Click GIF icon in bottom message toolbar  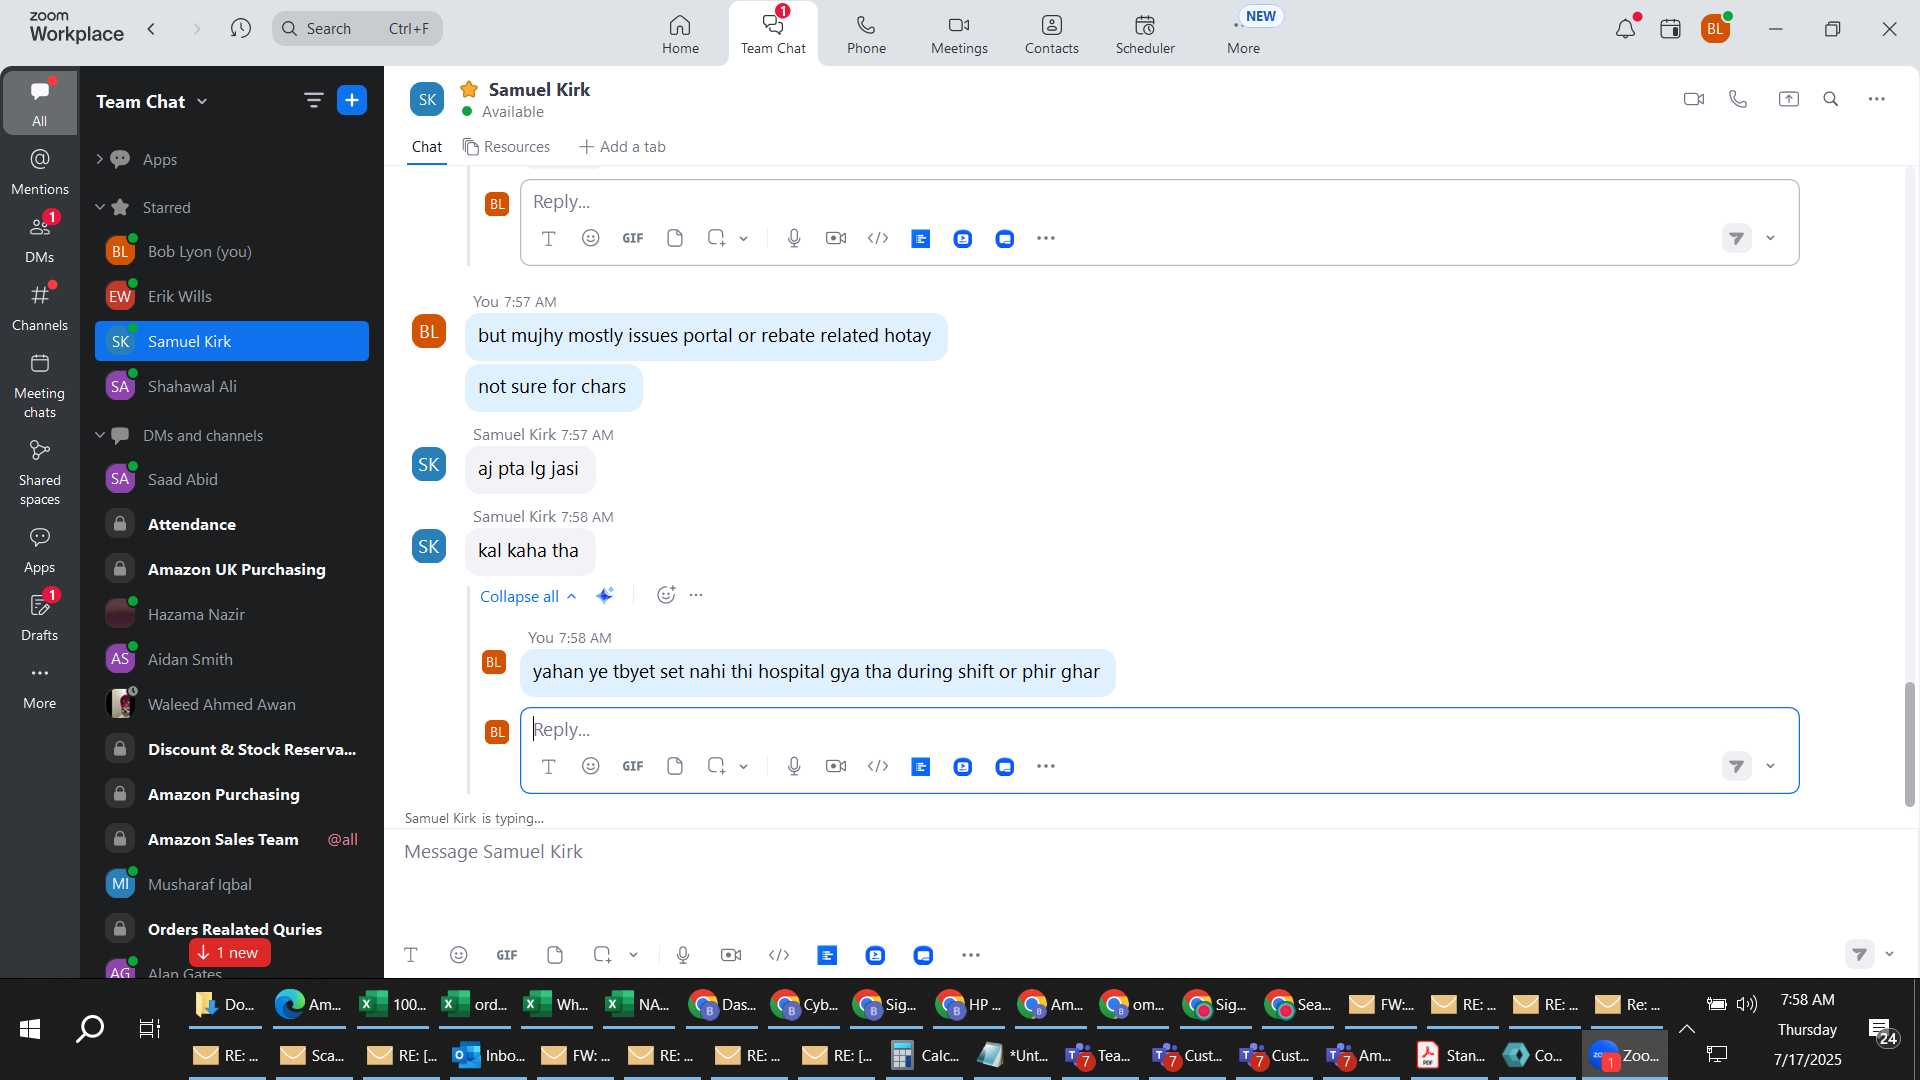tap(507, 955)
